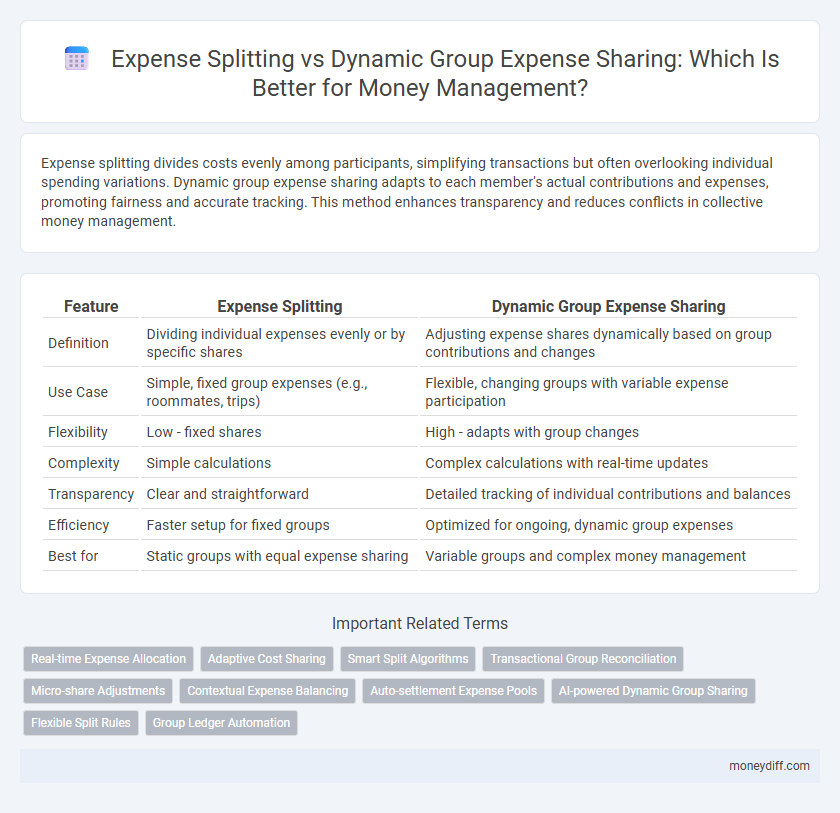
Task: Click the calendar icon beside the title
Action: click(x=77, y=58)
